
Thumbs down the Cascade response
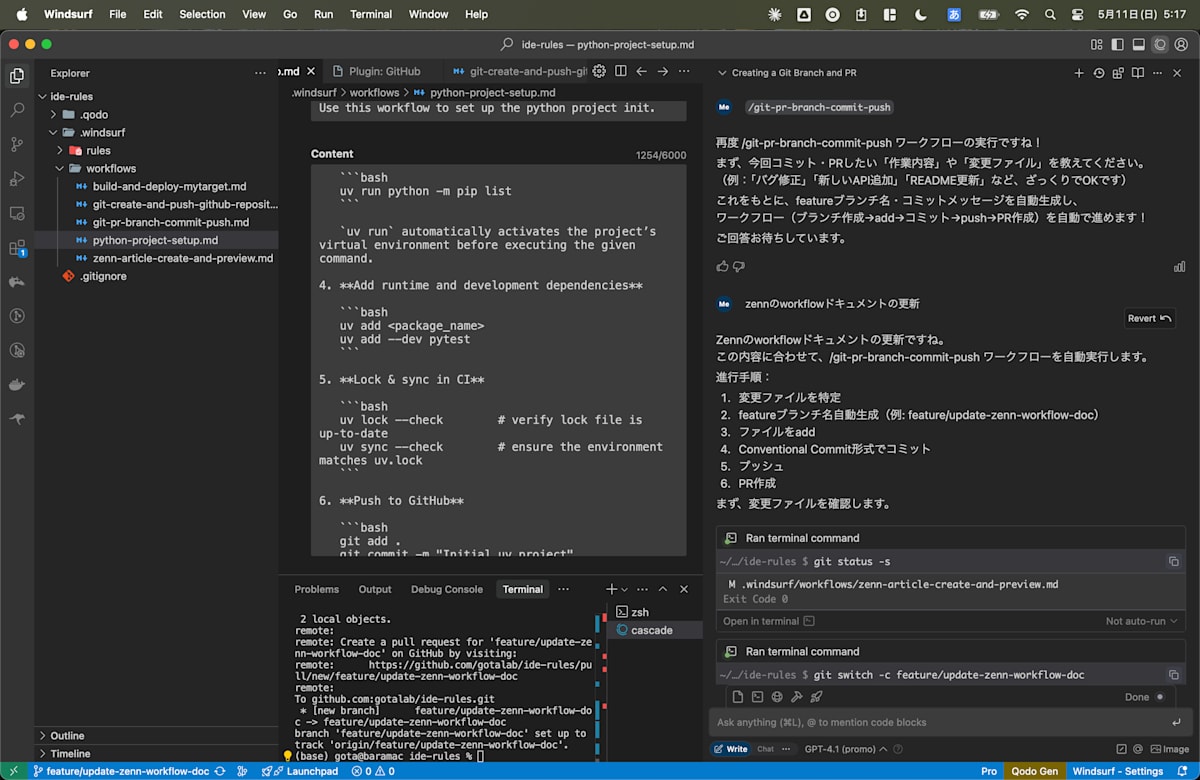739,266
